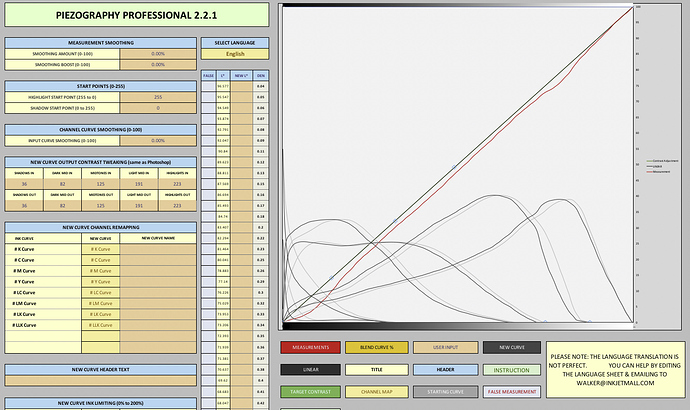Select the tan USER INPUT legend box
Viewport: 690px width, 410px height.
(x=445, y=348)
